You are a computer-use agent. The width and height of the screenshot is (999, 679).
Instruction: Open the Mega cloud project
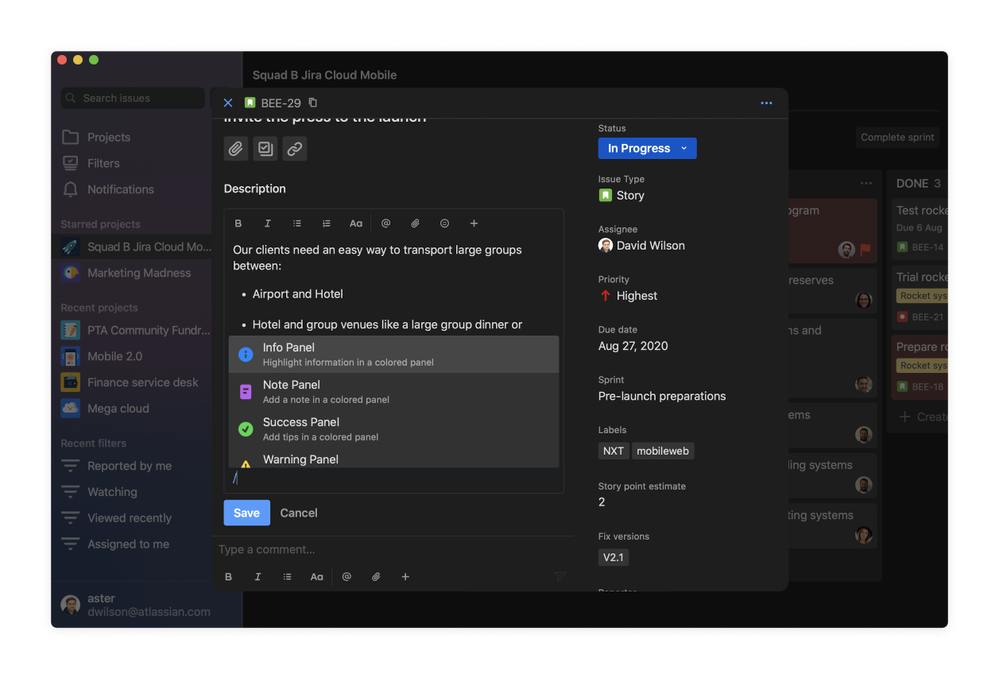point(105,408)
